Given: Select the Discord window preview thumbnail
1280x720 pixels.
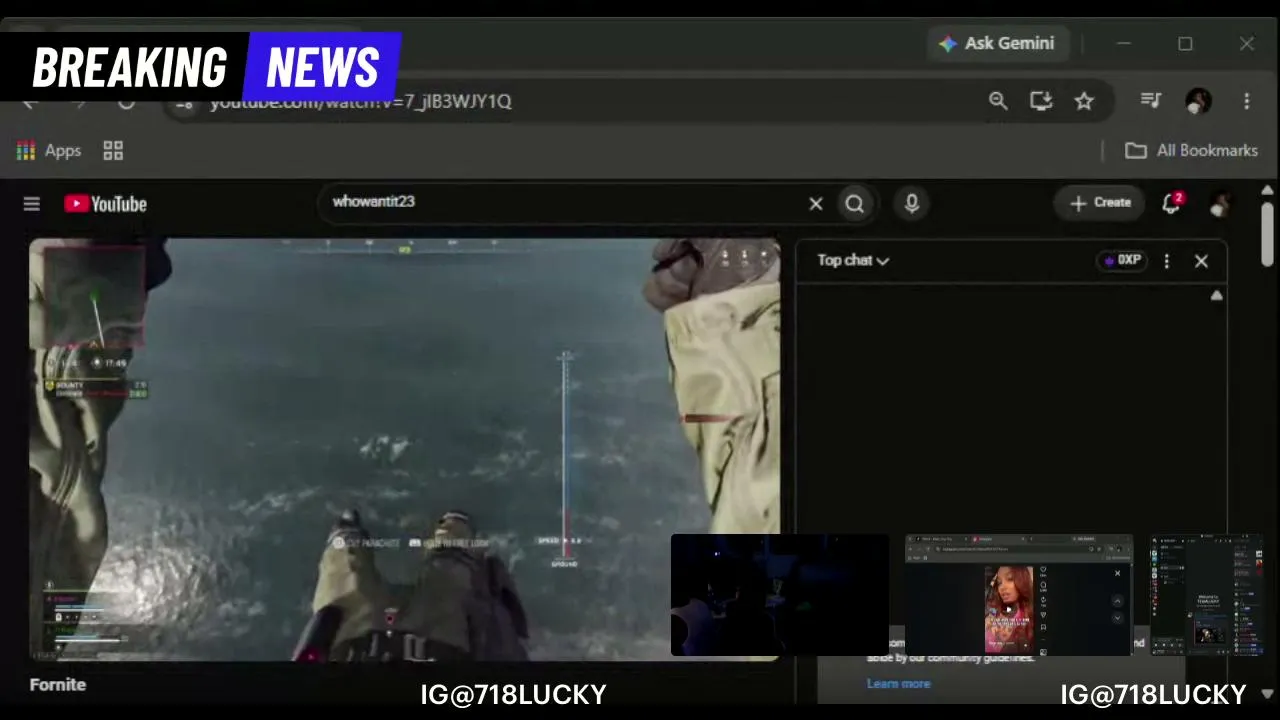Looking at the screenshot, I should pyautogui.click(x=1206, y=595).
